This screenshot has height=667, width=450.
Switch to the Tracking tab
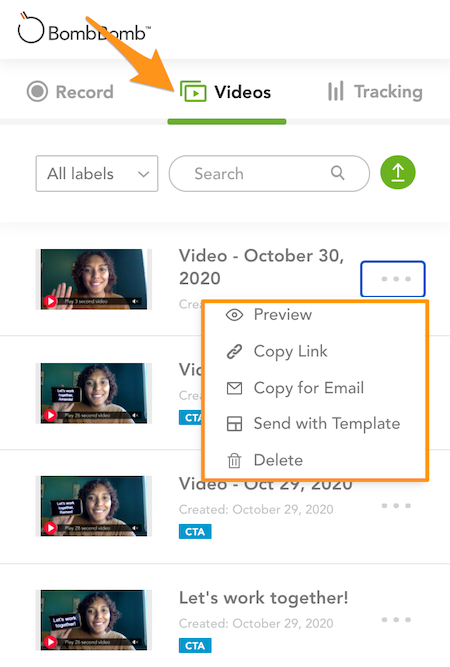point(375,91)
